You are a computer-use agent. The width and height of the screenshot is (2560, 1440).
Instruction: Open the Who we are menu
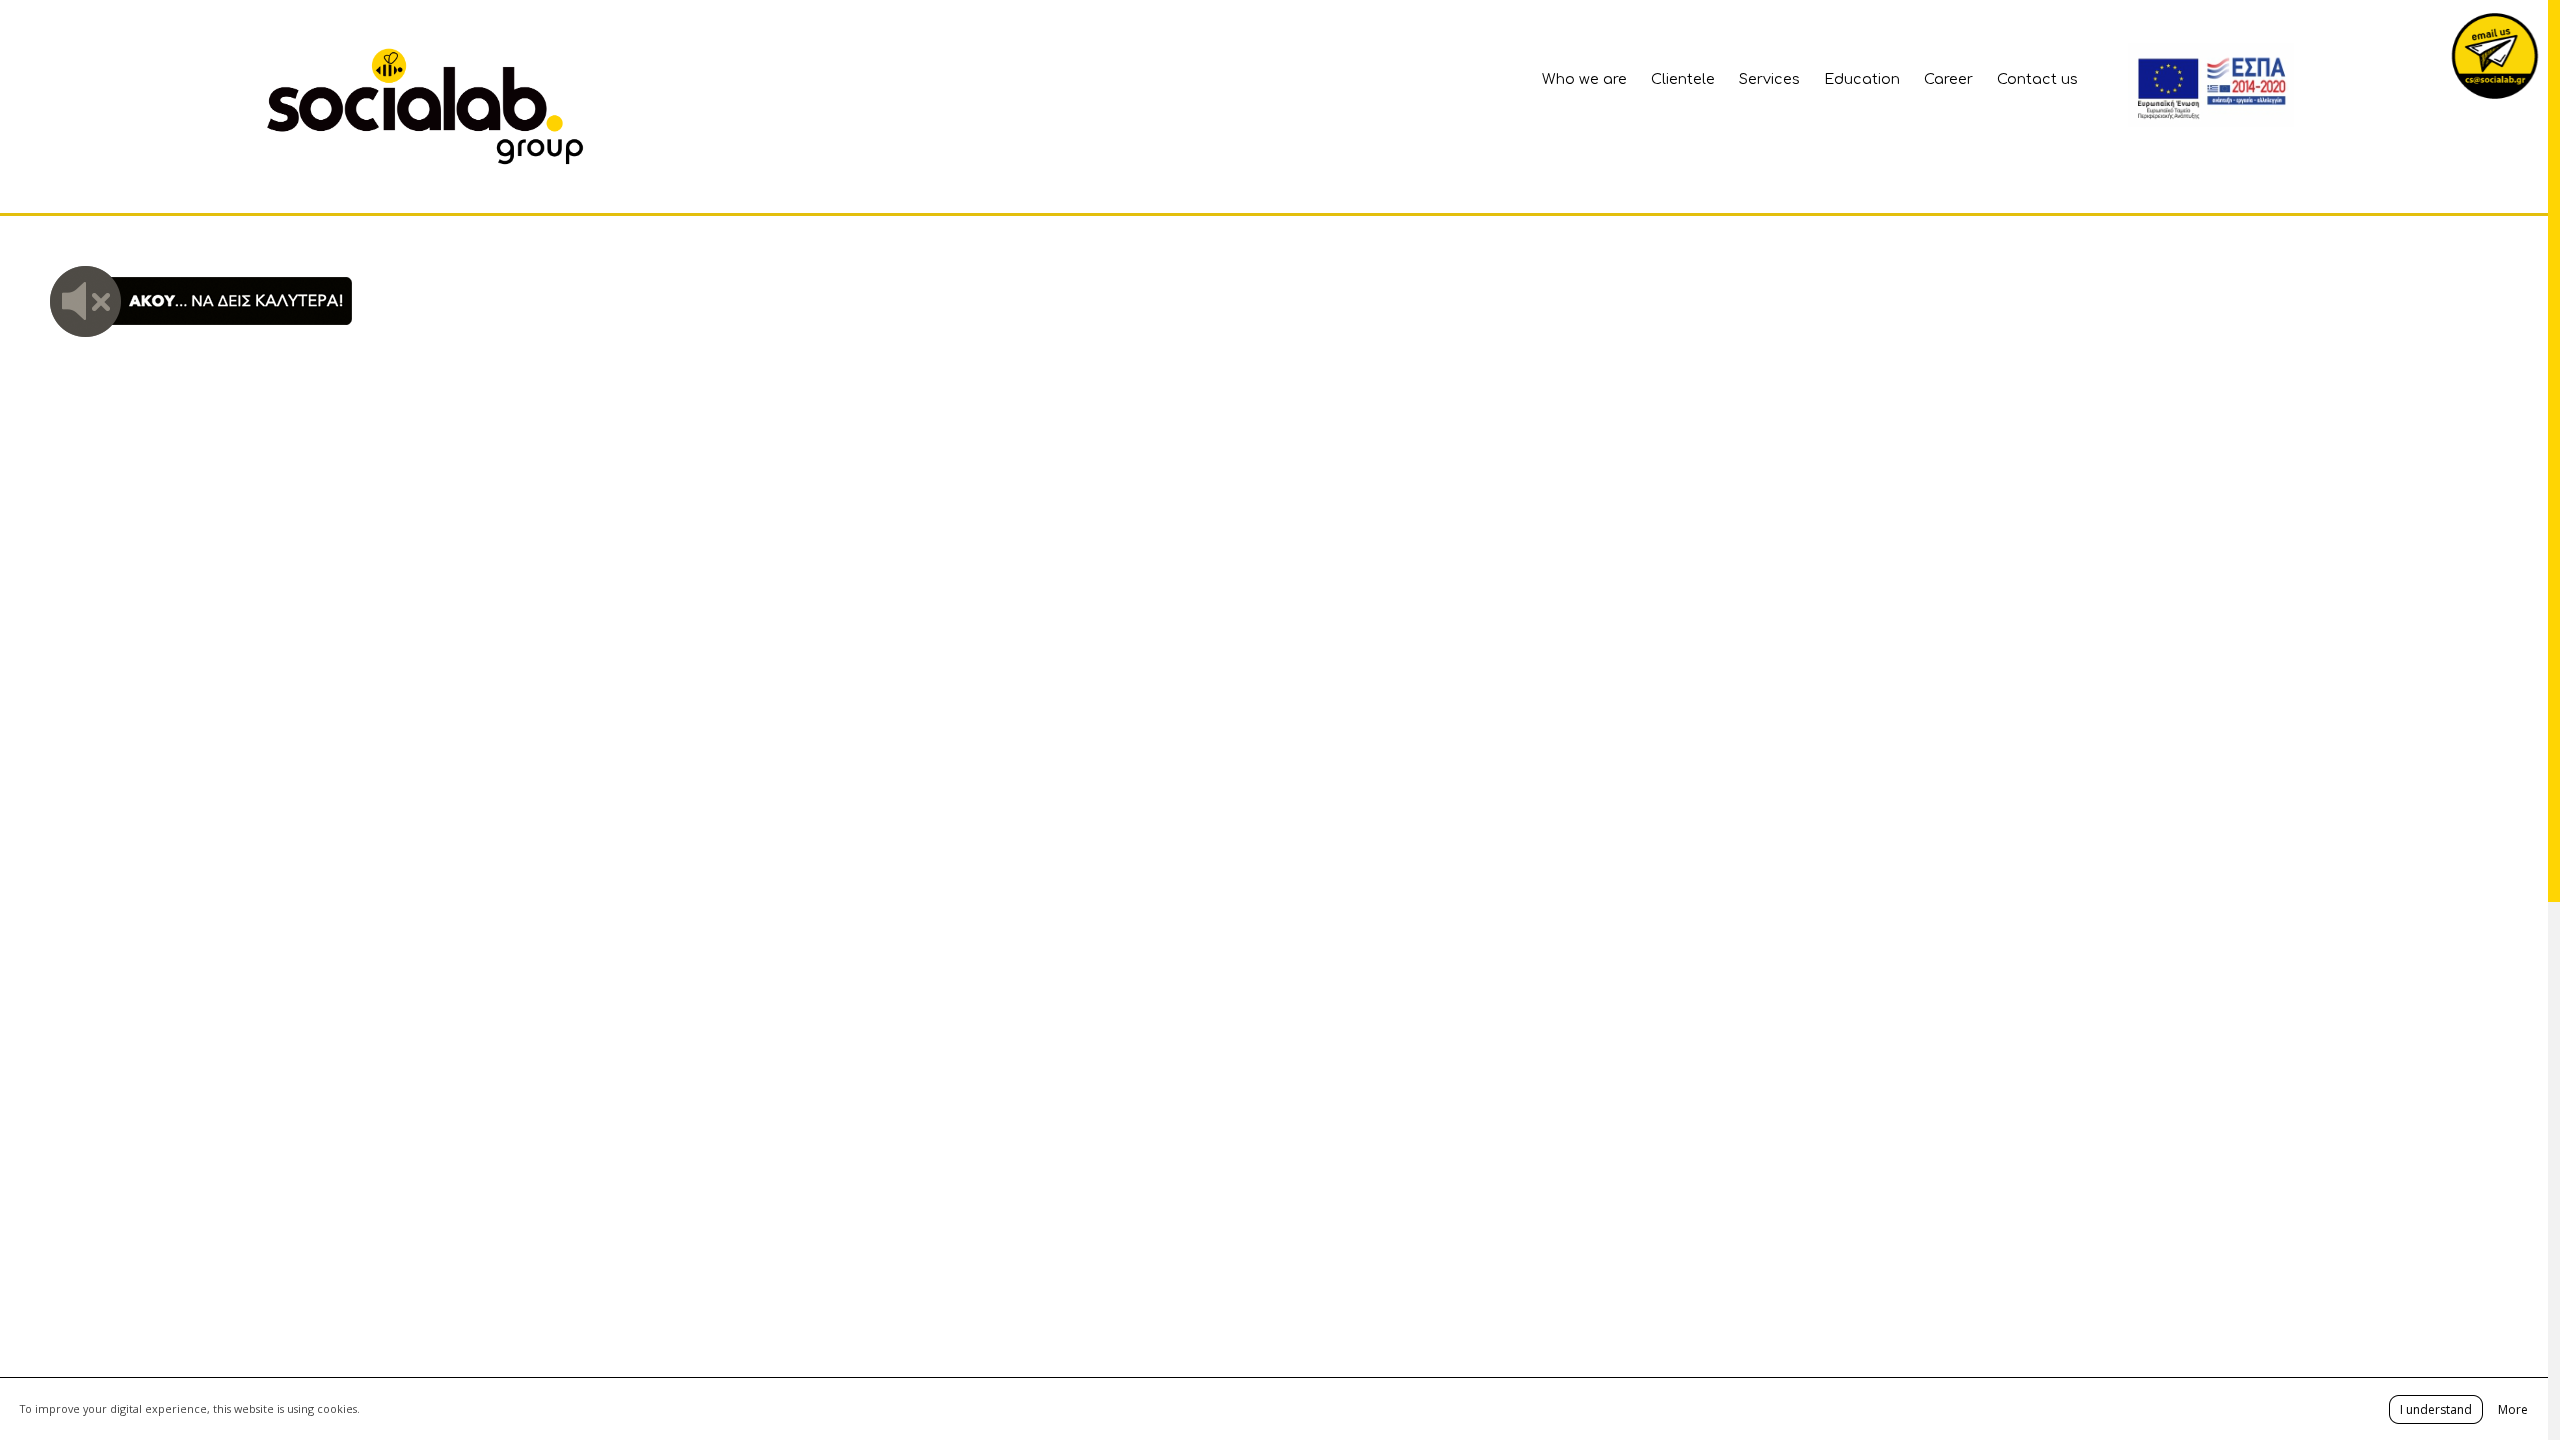point(1583,78)
